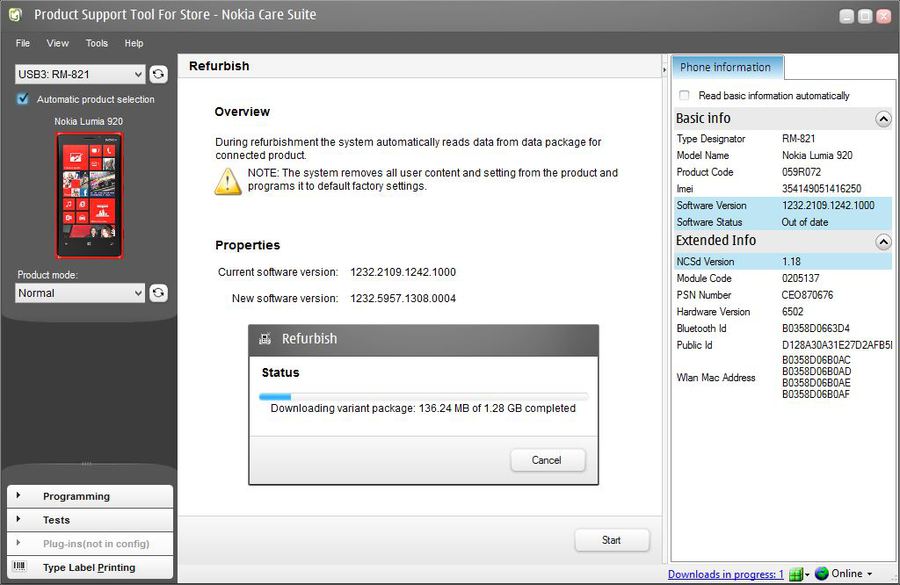The image size is (900, 585).
Task: Click the warning triangle icon beside the NOTE
Action: click(228, 181)
